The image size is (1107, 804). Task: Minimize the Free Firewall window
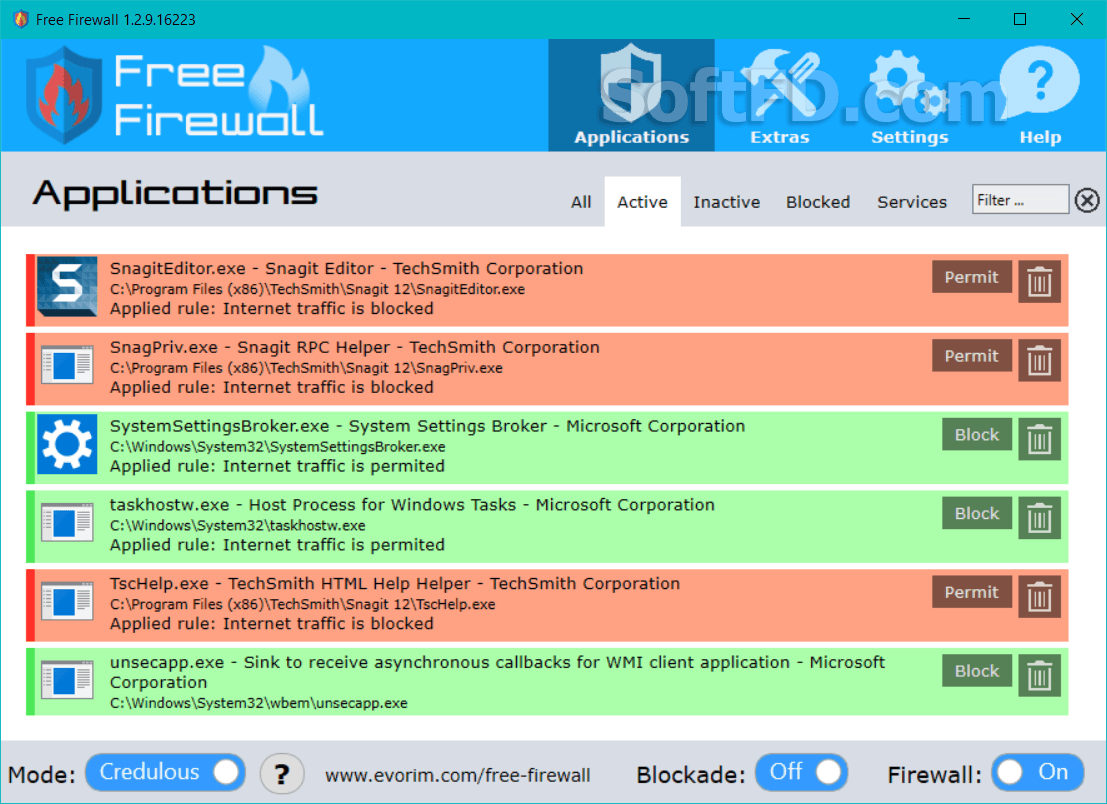[964, 19]
